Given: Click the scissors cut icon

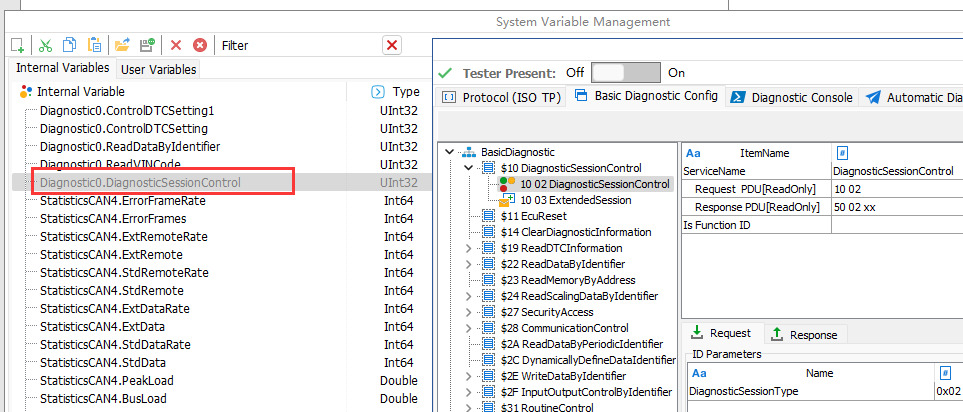Looking at the screenshot, I should (x=45, y=45).
